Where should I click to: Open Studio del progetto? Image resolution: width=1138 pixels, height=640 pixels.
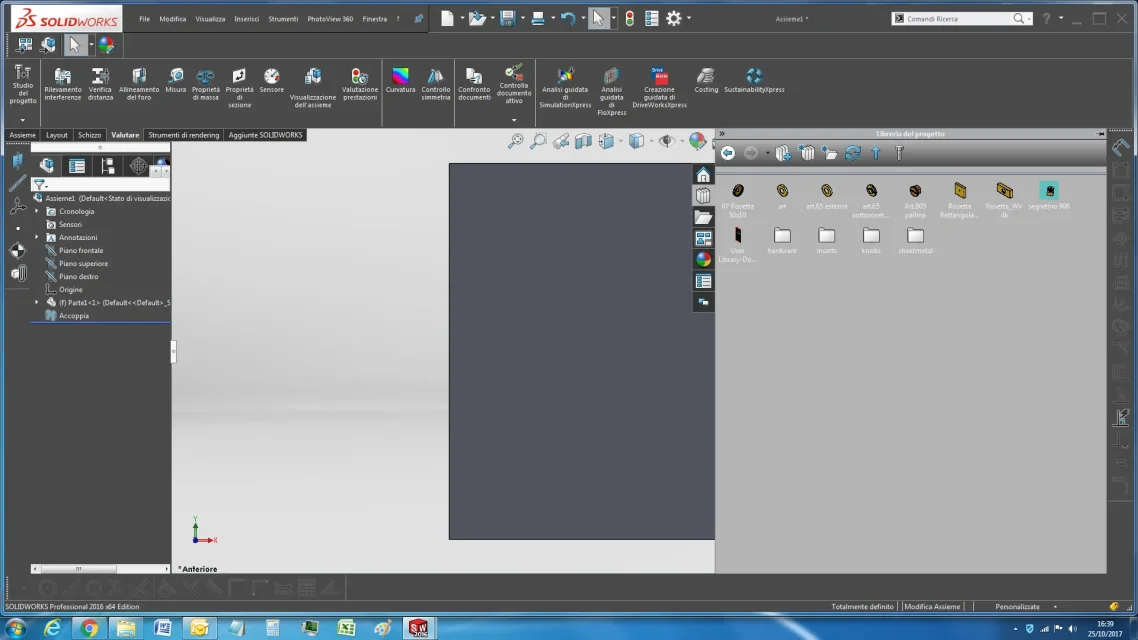(22, 84)
